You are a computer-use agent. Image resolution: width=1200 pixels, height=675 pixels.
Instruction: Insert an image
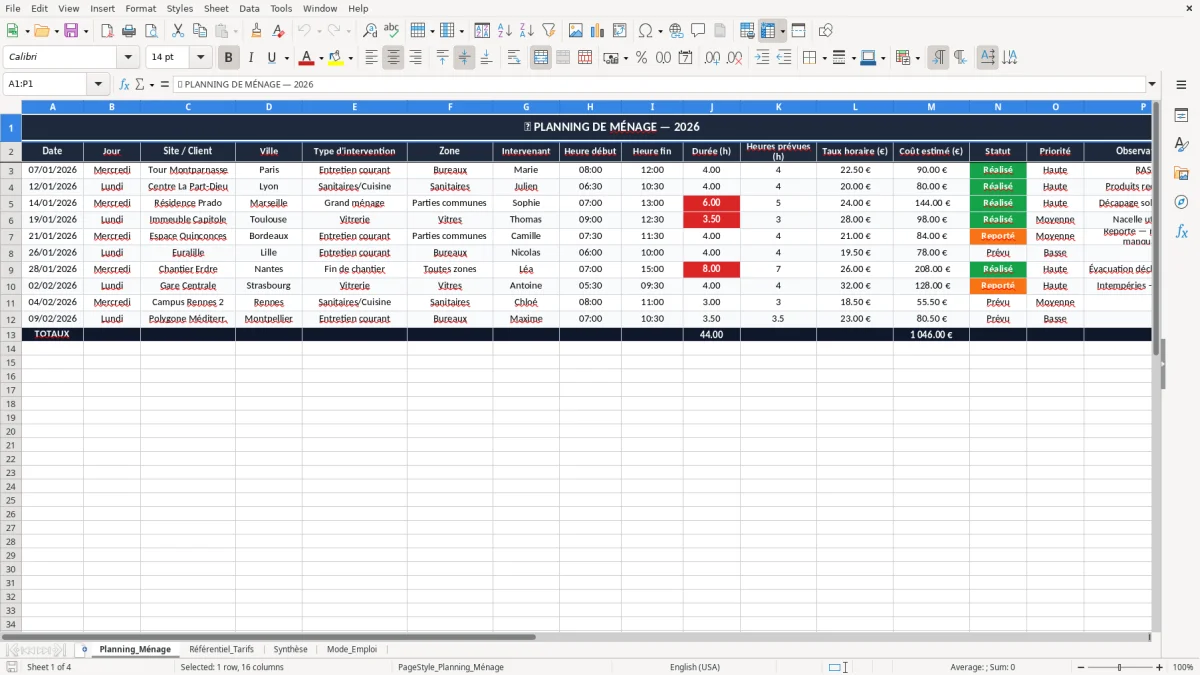pos(576,31)
